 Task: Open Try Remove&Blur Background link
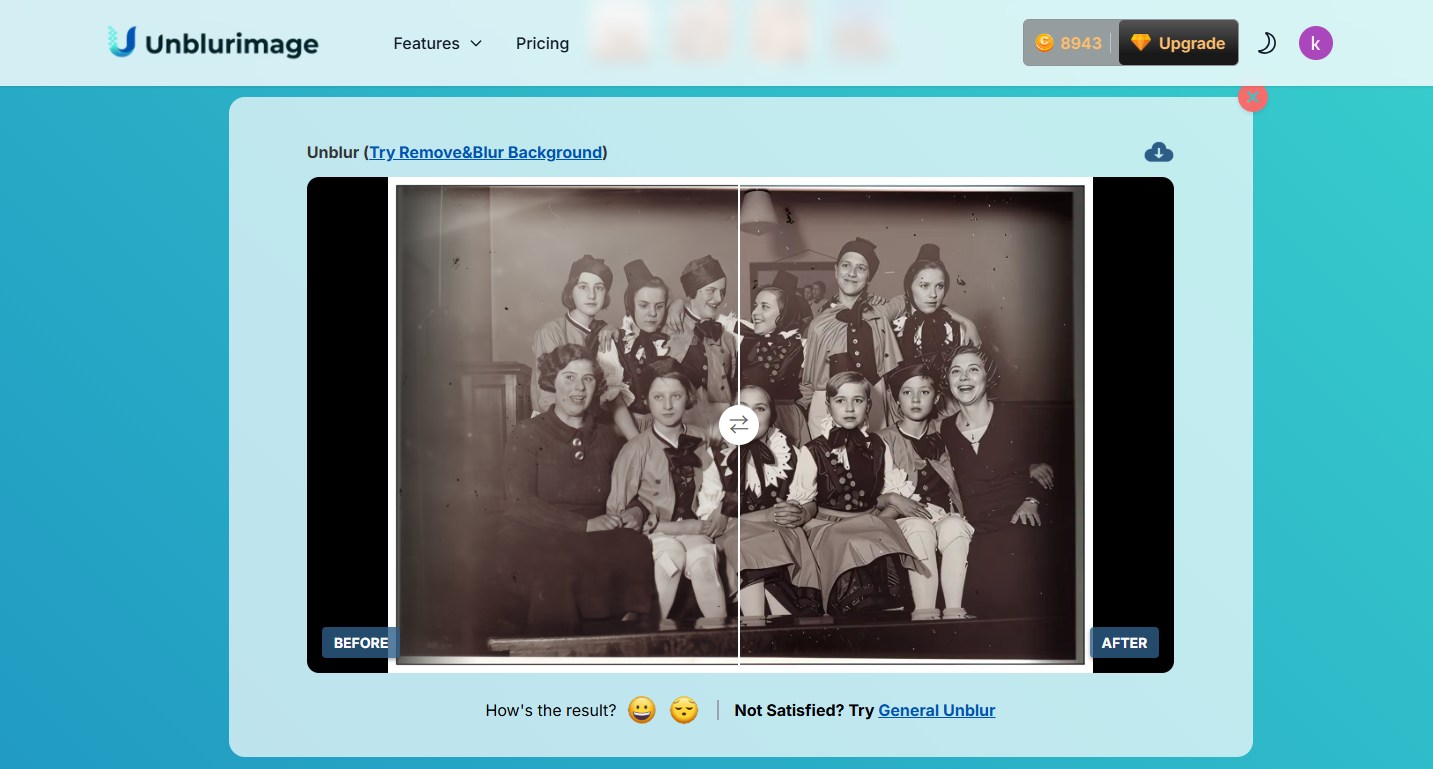click(486, 152)
